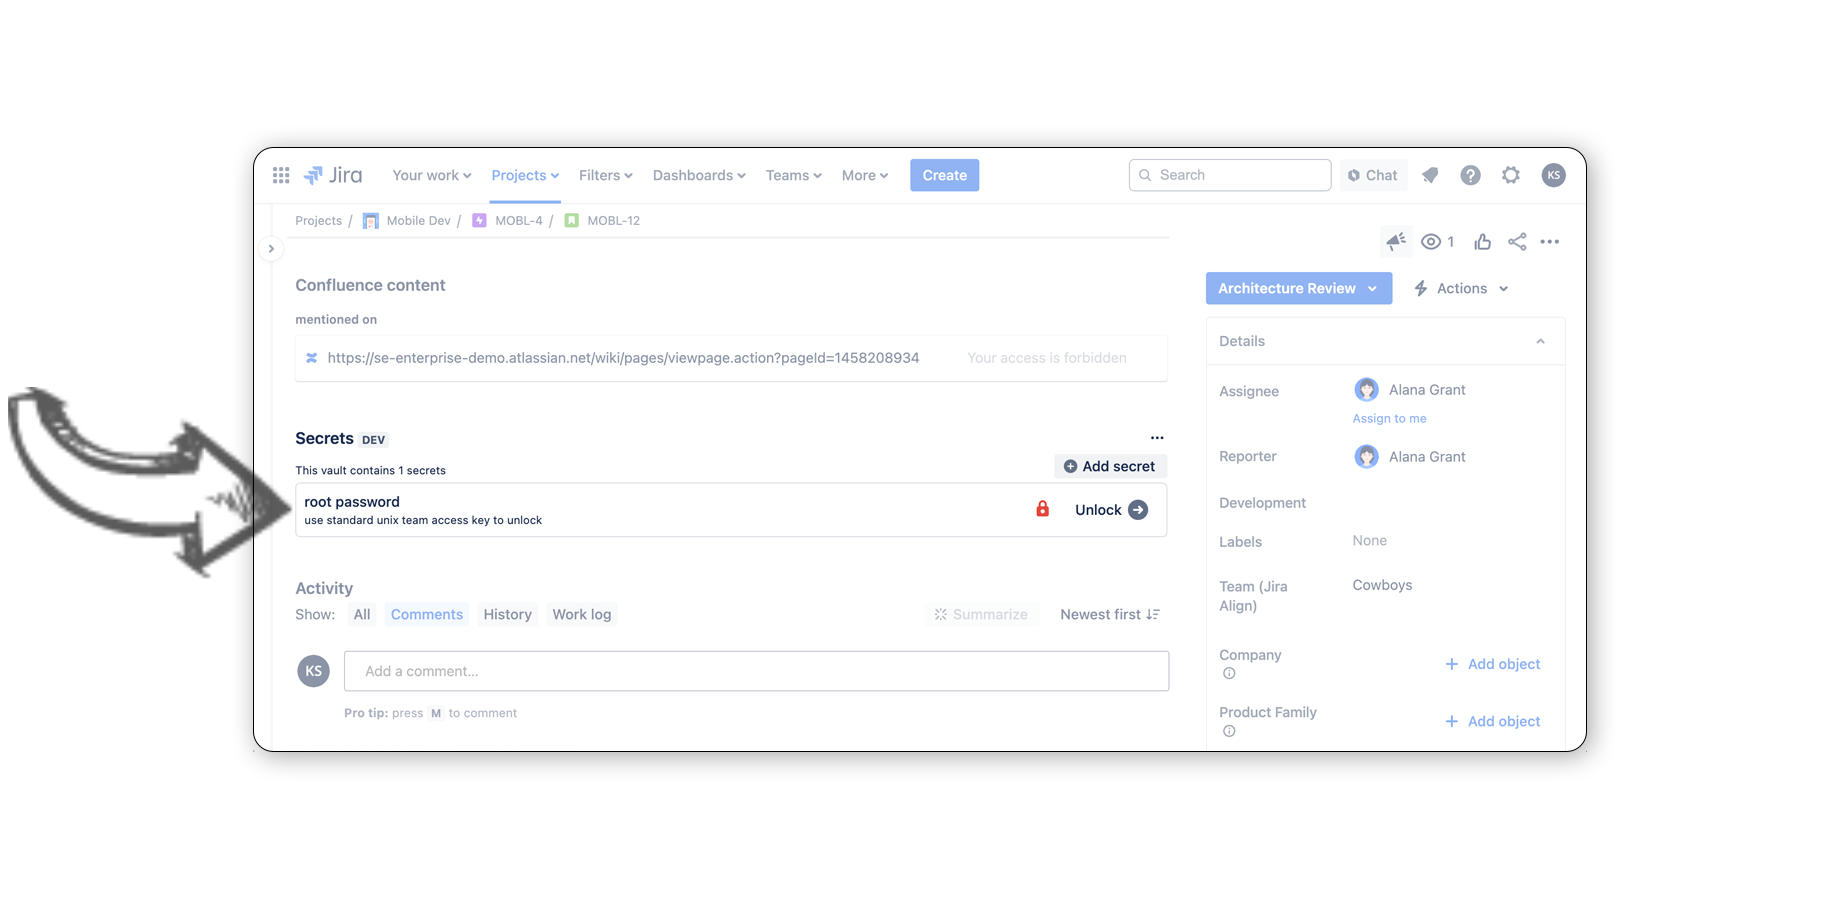
Task: Click the watcher count 1
Action: click(x=1450, y=241)
